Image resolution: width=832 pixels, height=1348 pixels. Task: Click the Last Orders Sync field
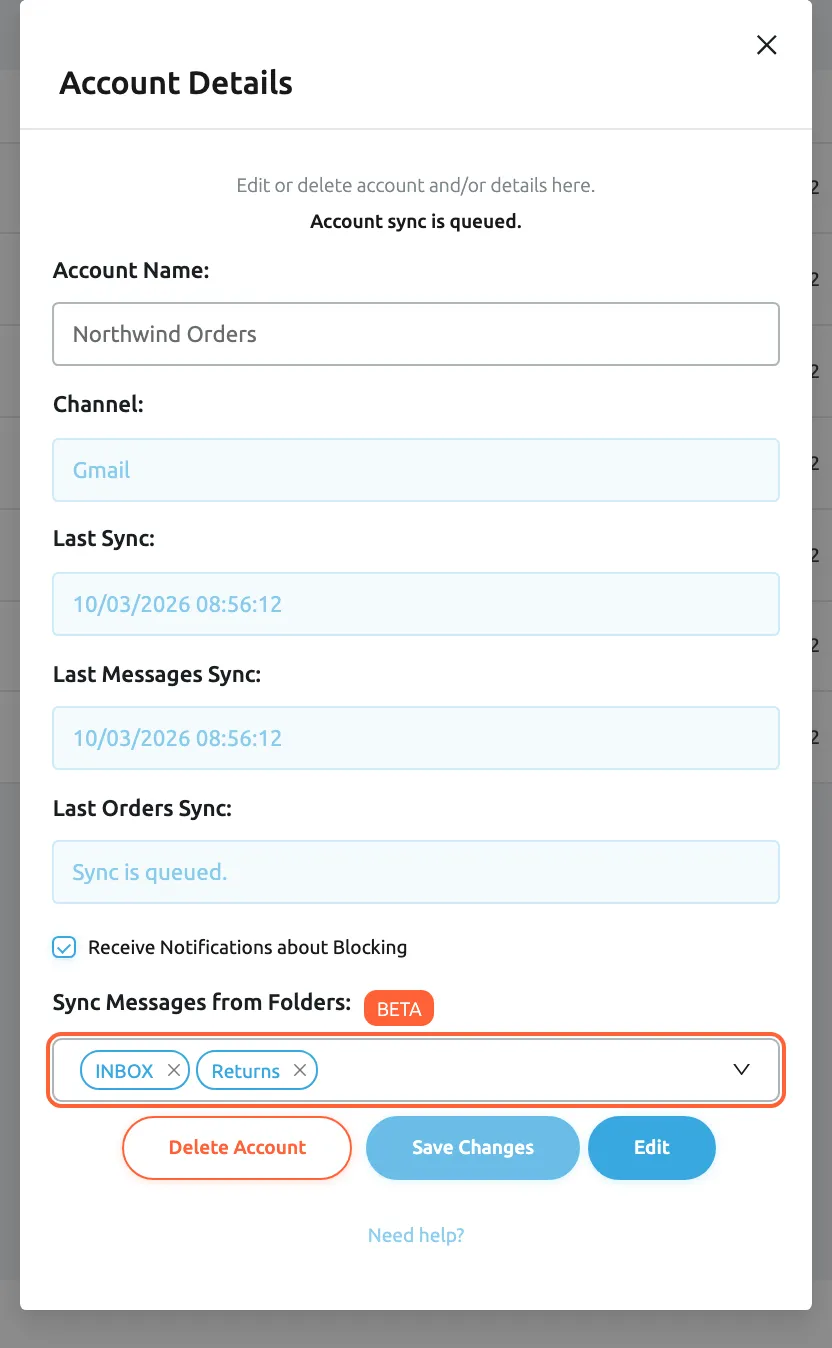coord(416,872)
